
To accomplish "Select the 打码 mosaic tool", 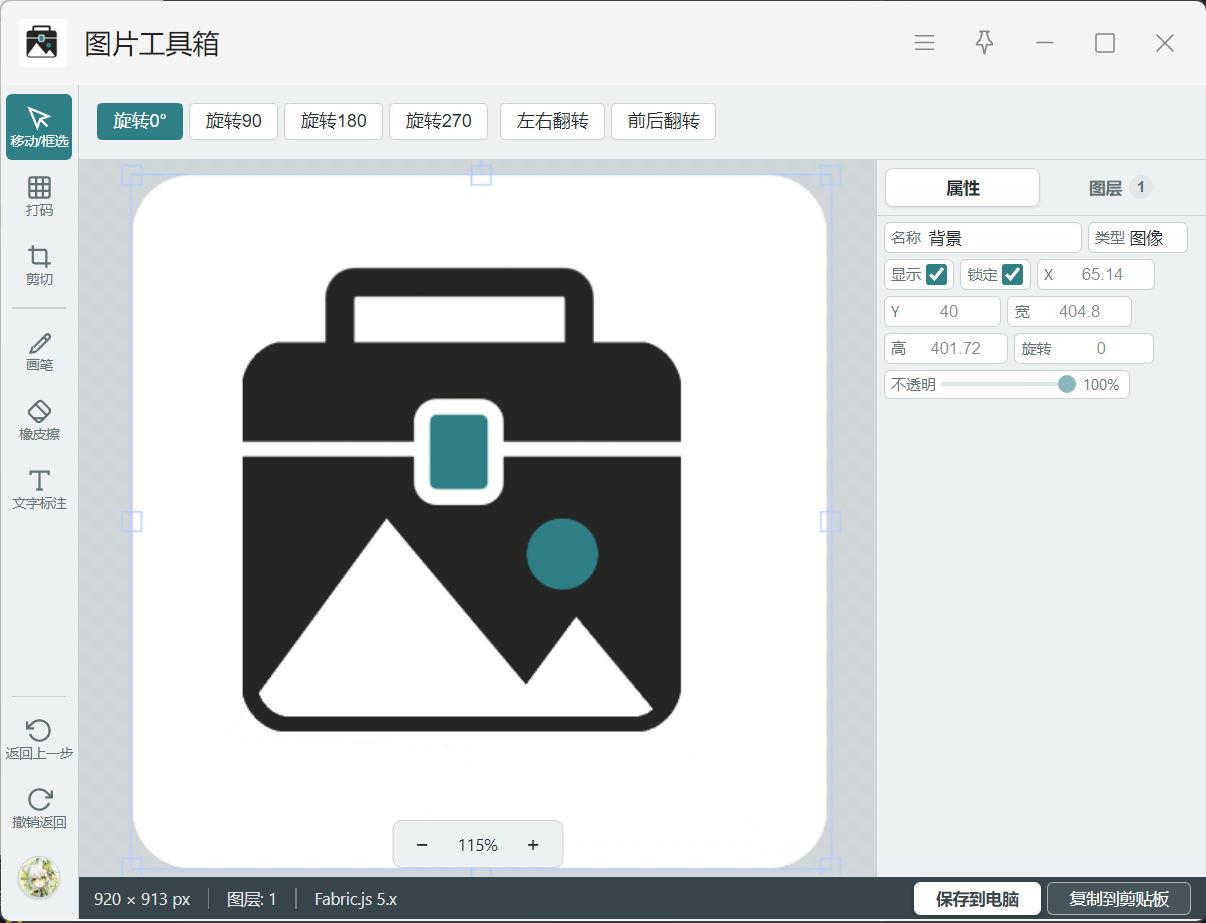I will tap(39, 196).
